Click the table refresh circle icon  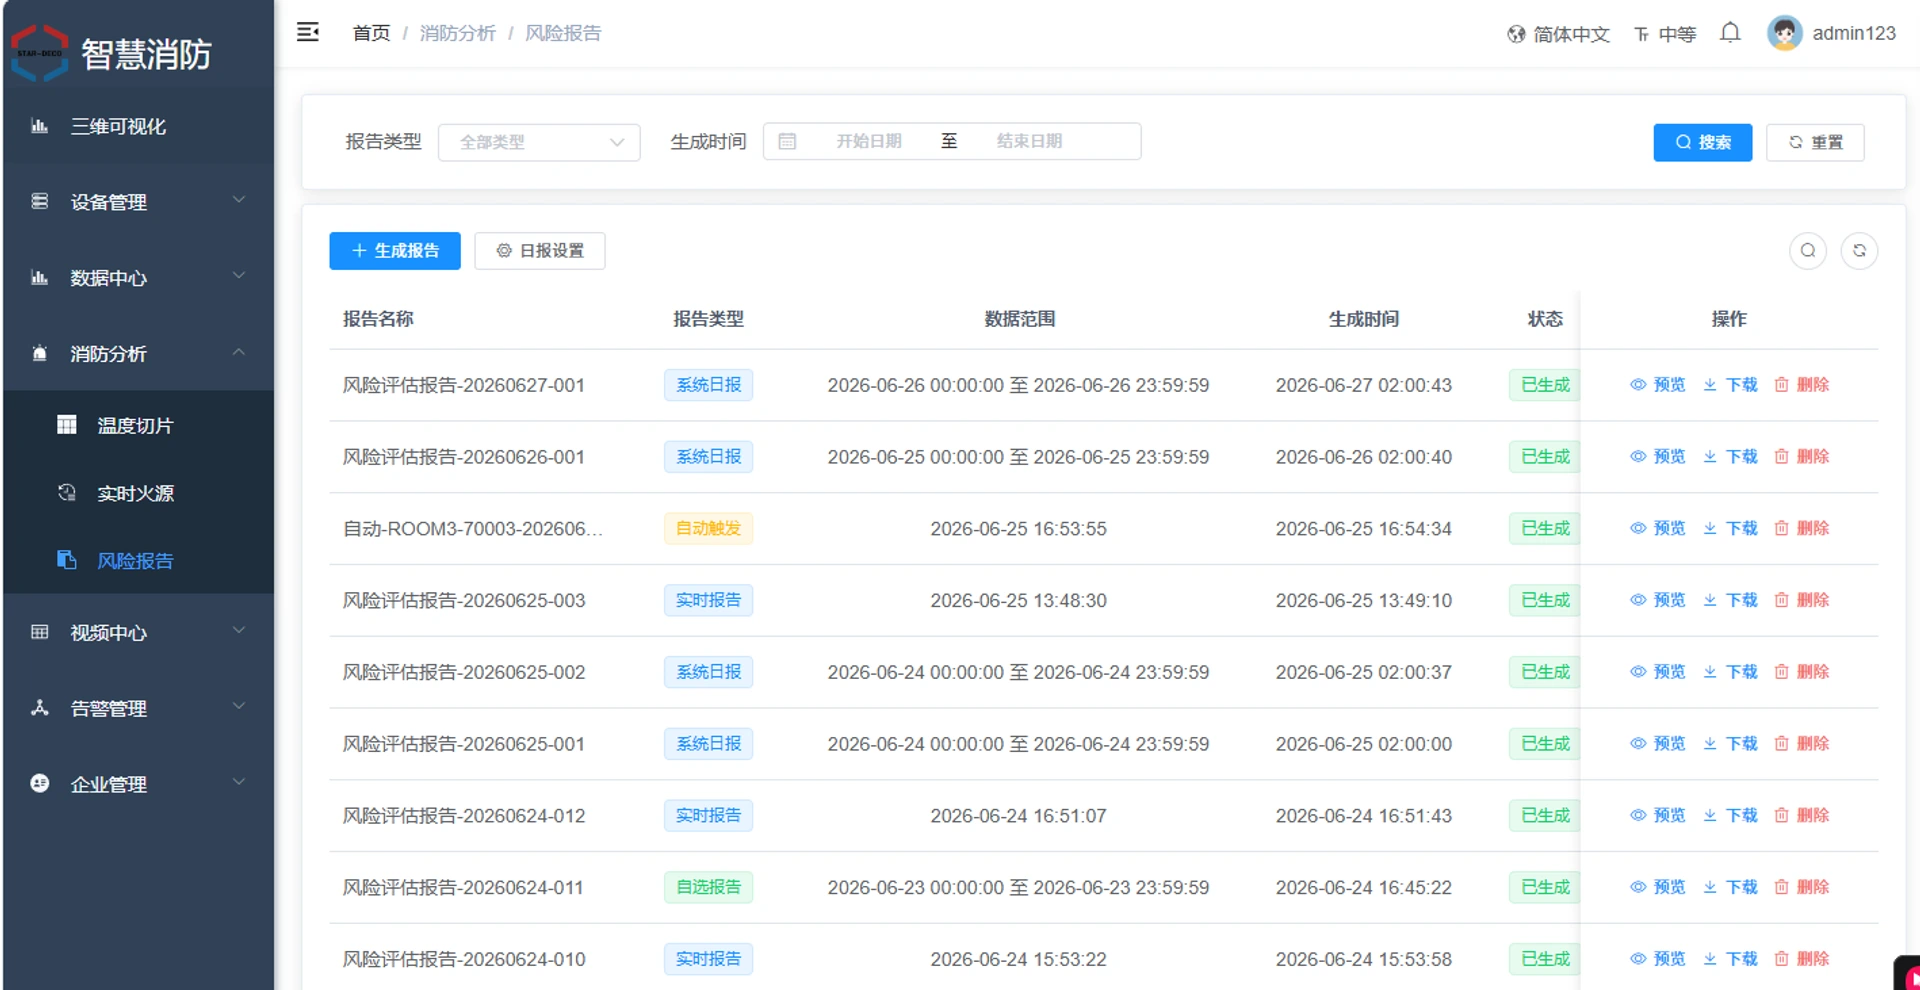tap(1859, 251)
